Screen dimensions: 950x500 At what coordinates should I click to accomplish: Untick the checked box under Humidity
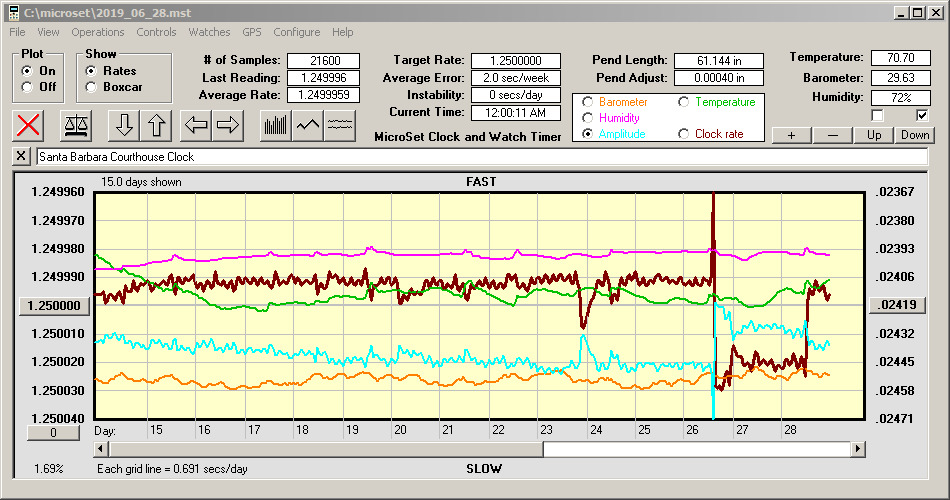922,115
